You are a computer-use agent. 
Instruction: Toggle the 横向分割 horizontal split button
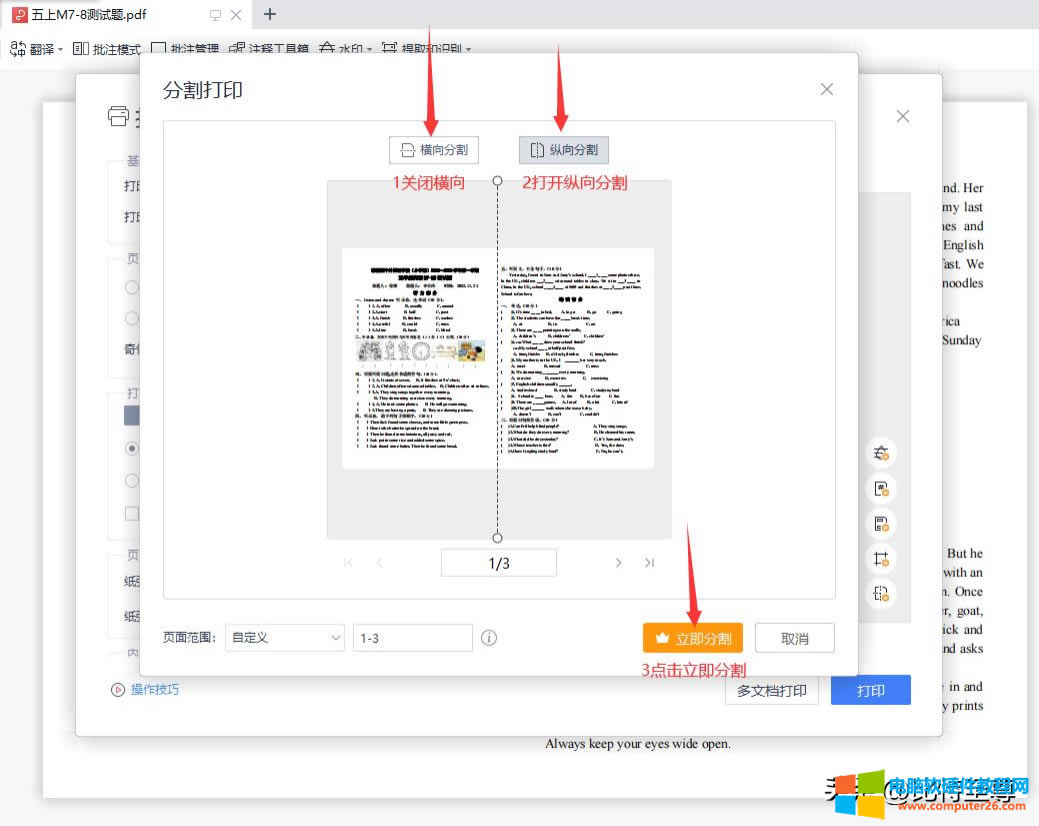pyautogui.click(x=434, y=150)
